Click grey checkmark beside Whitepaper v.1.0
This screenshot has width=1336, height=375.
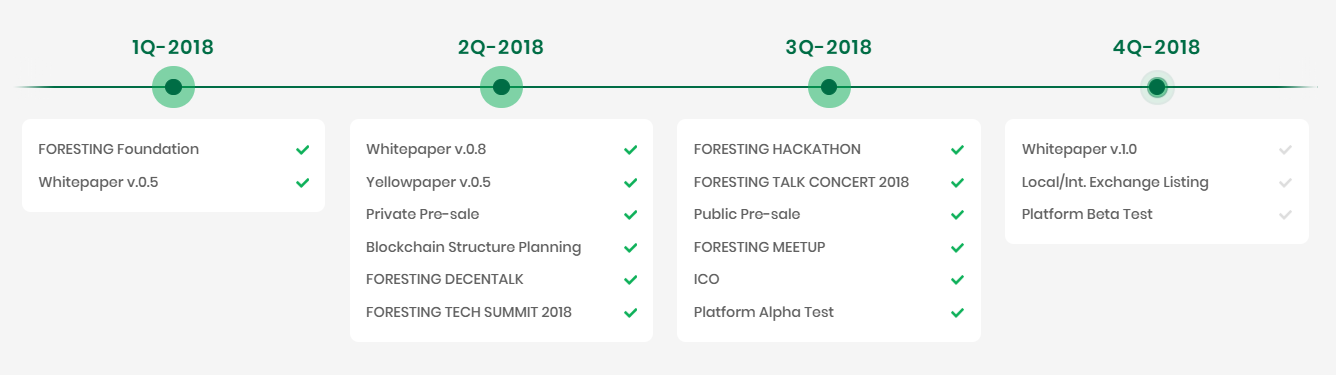point(1285,150)
